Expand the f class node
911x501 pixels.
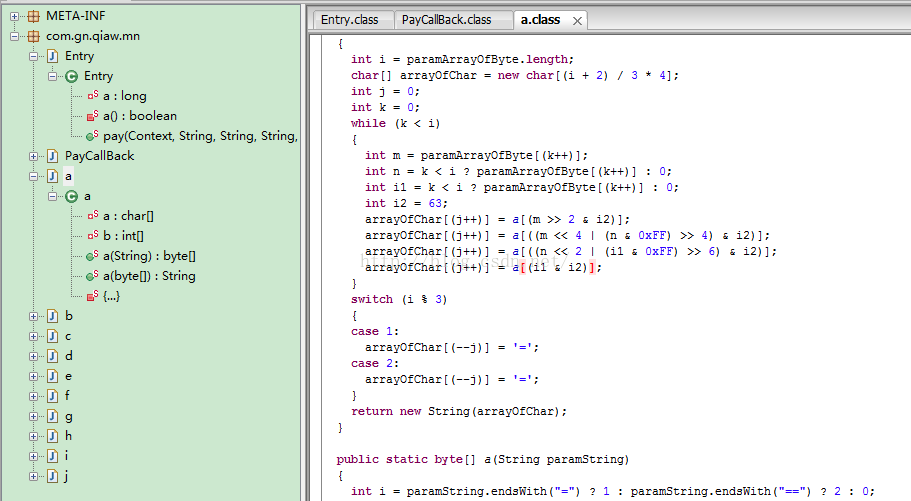[34, 396]
